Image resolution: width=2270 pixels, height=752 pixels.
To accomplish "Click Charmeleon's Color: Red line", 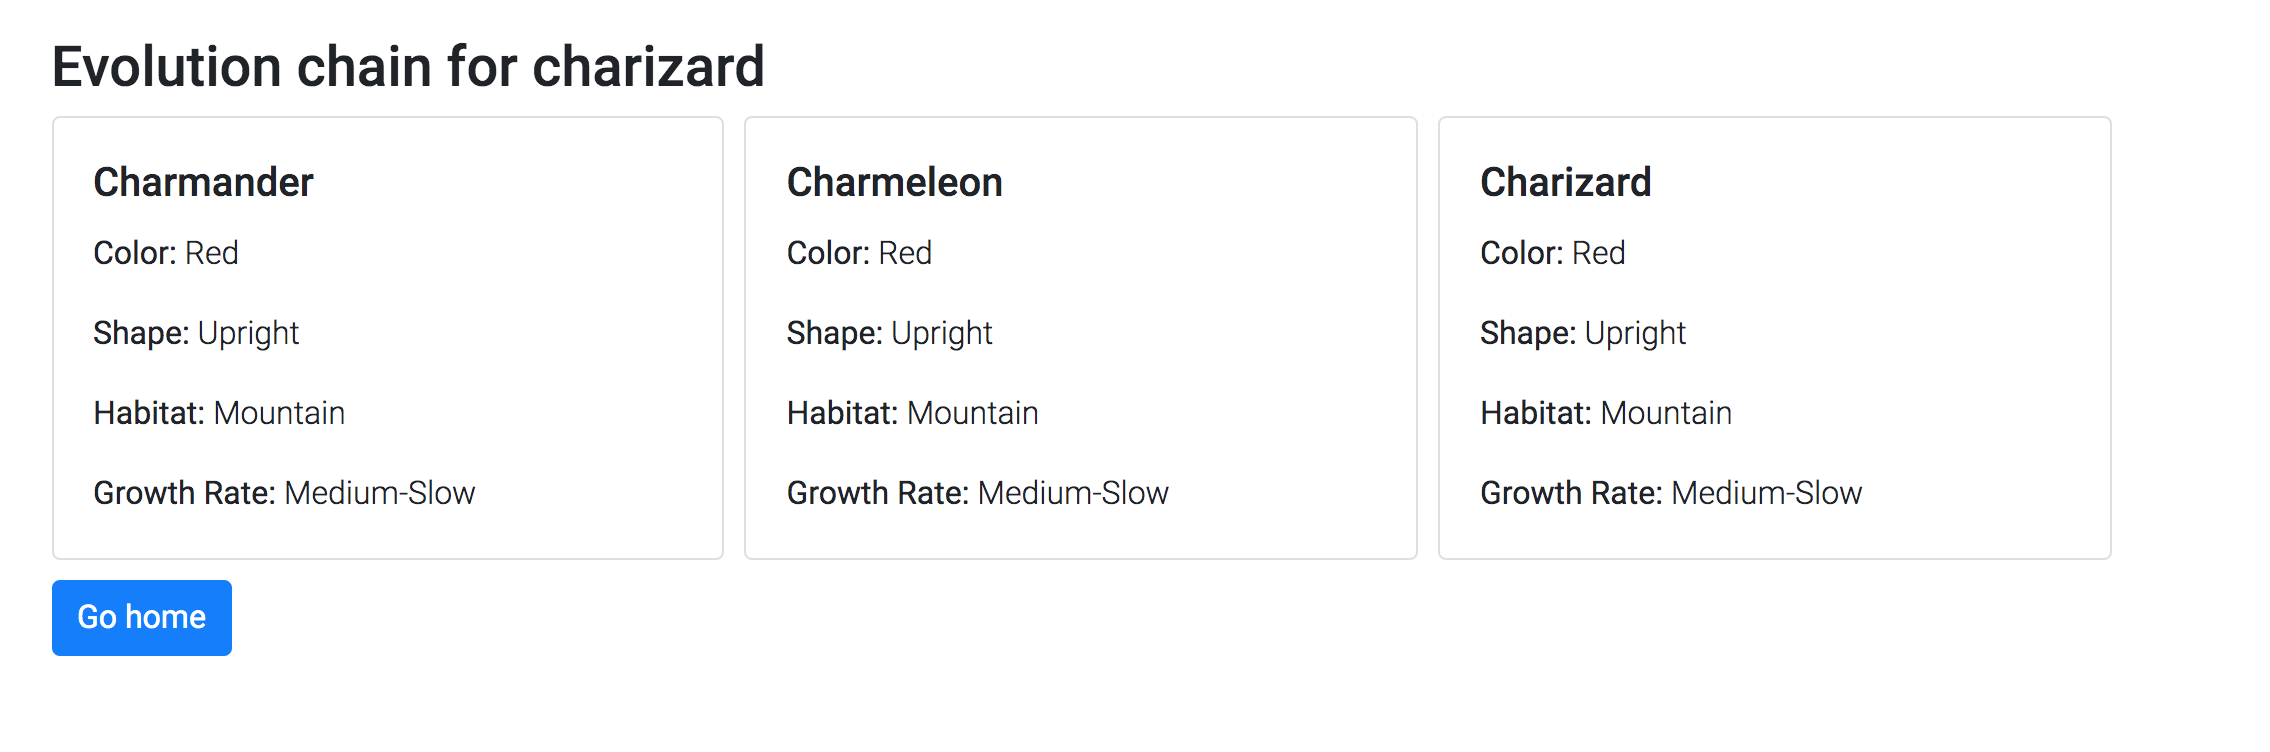I will pyautogui.click(x=859, y=253).
